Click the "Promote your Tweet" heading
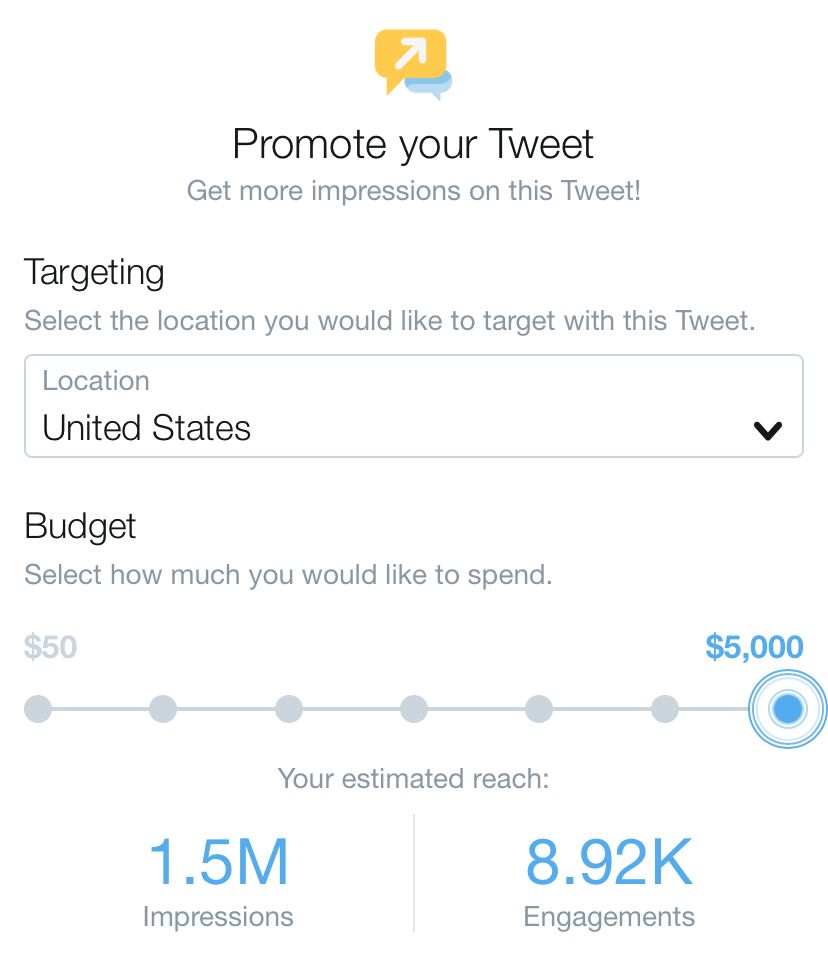This screenshot has height=958, width=828. pyautogui.click(x=413, y=144)
